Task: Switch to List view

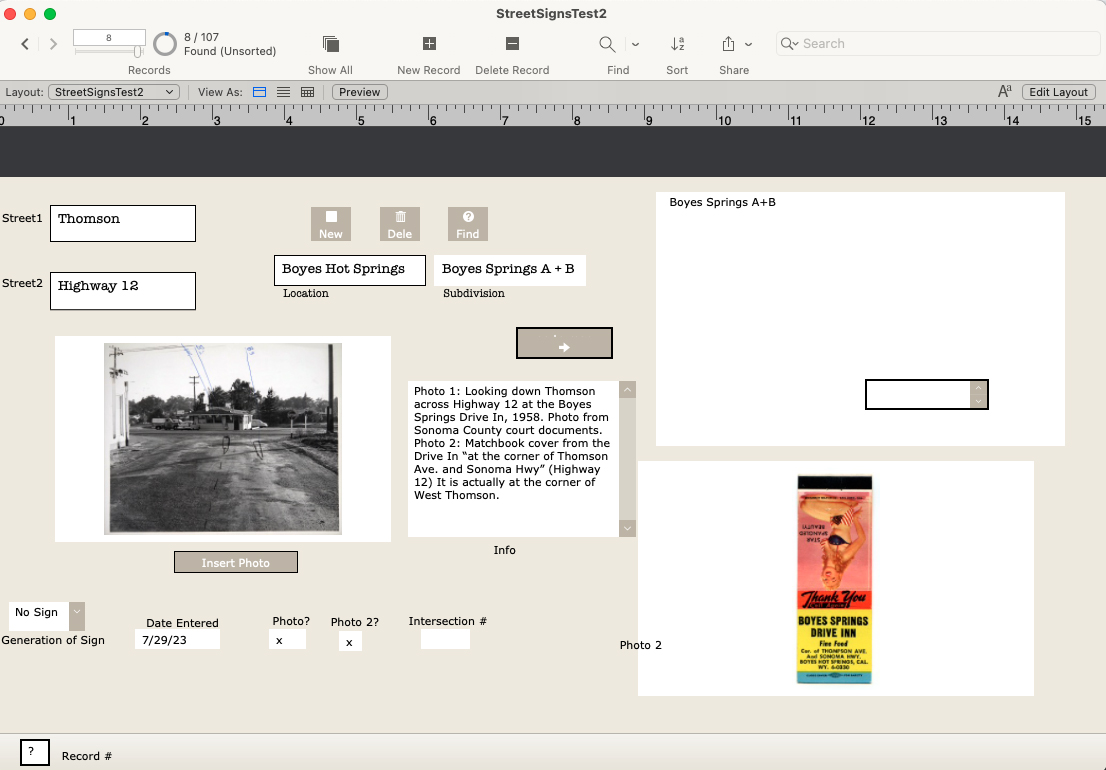Action: click(283, 92)
